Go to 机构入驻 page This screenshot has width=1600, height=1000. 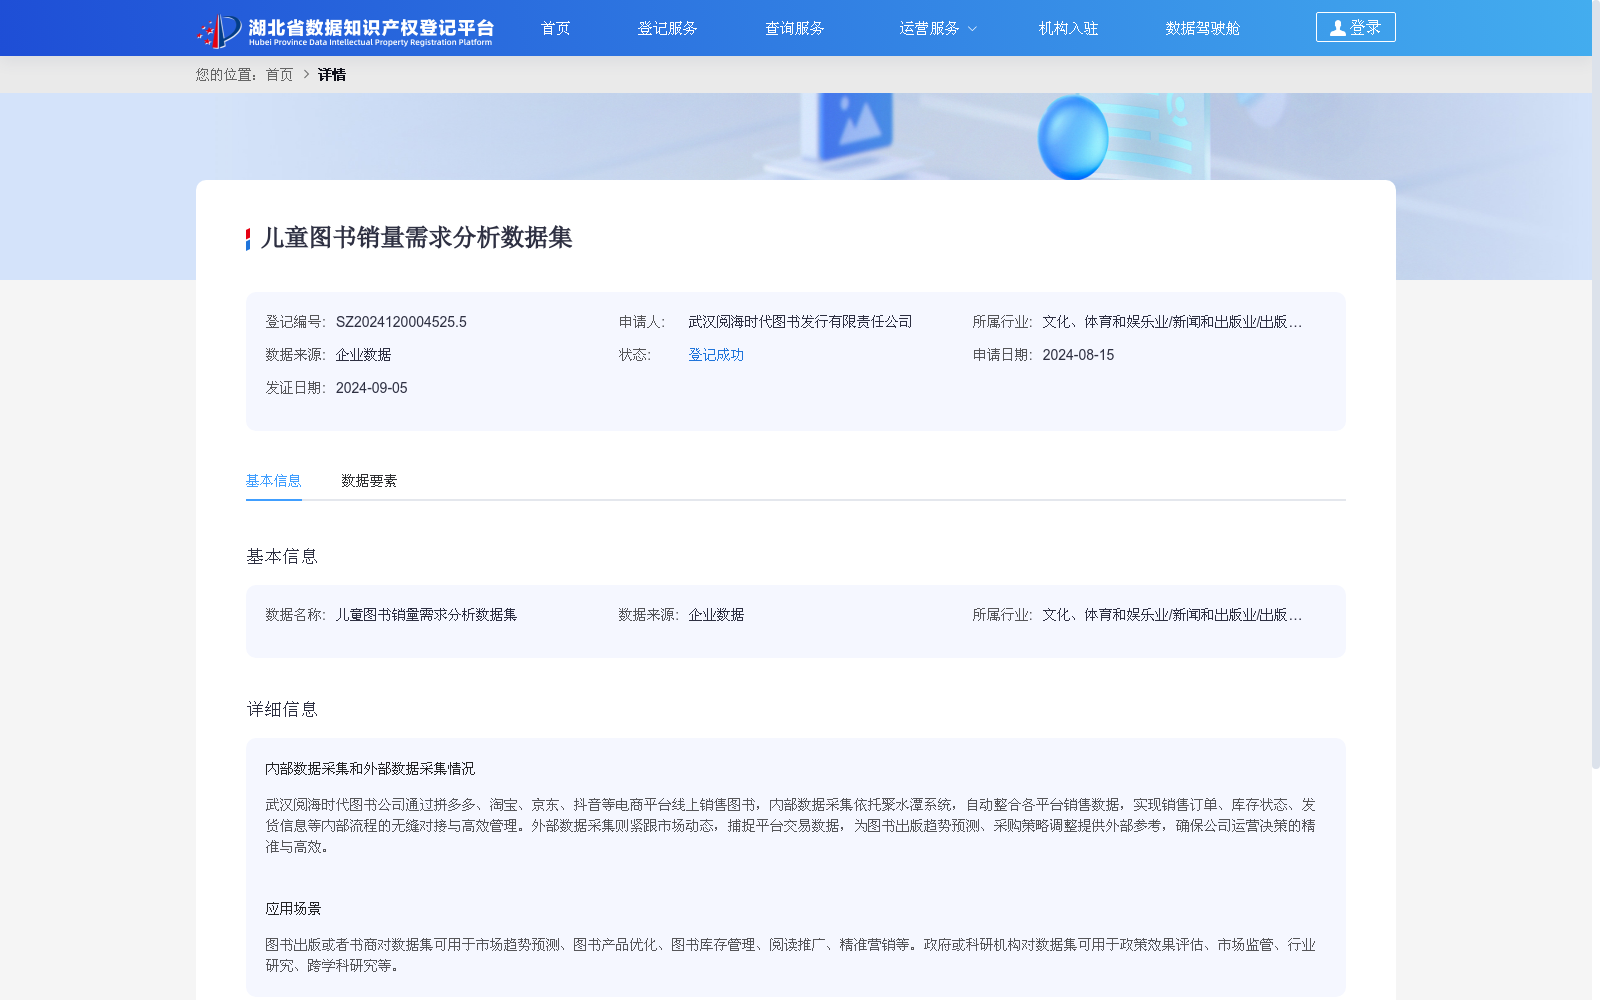pos(1068,28)
